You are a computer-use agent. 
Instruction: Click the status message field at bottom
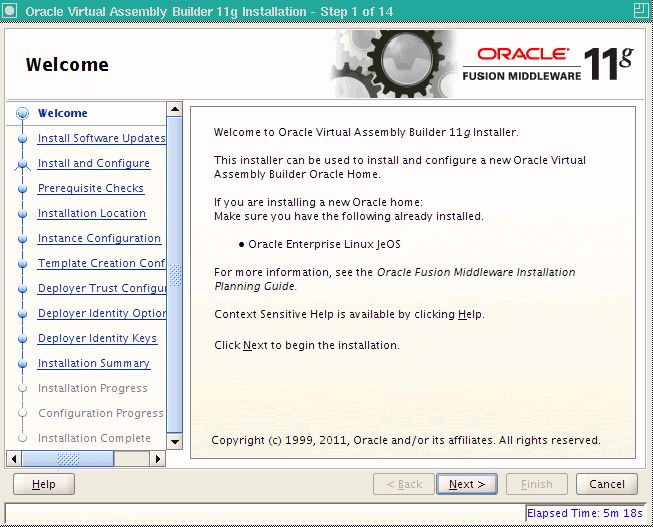click(x=265, y=513)
